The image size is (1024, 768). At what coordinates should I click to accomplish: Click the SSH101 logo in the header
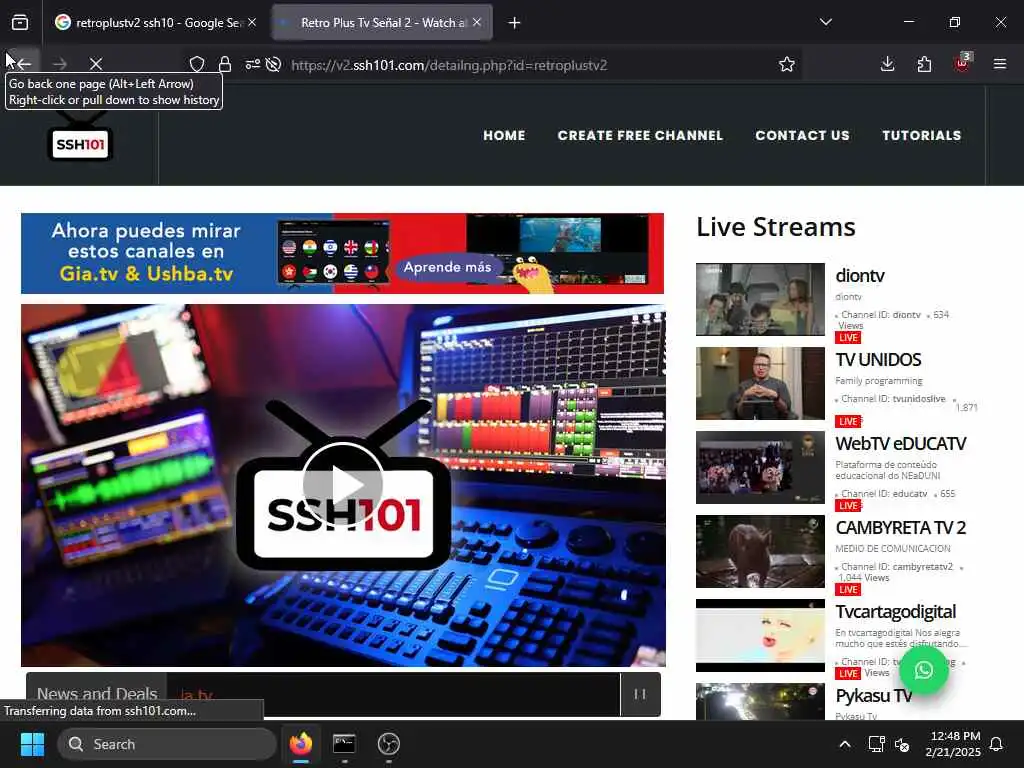point(80,138)
